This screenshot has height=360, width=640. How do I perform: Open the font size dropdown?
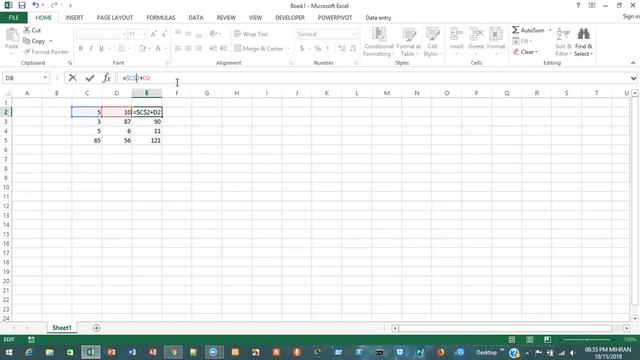point(144,34)
